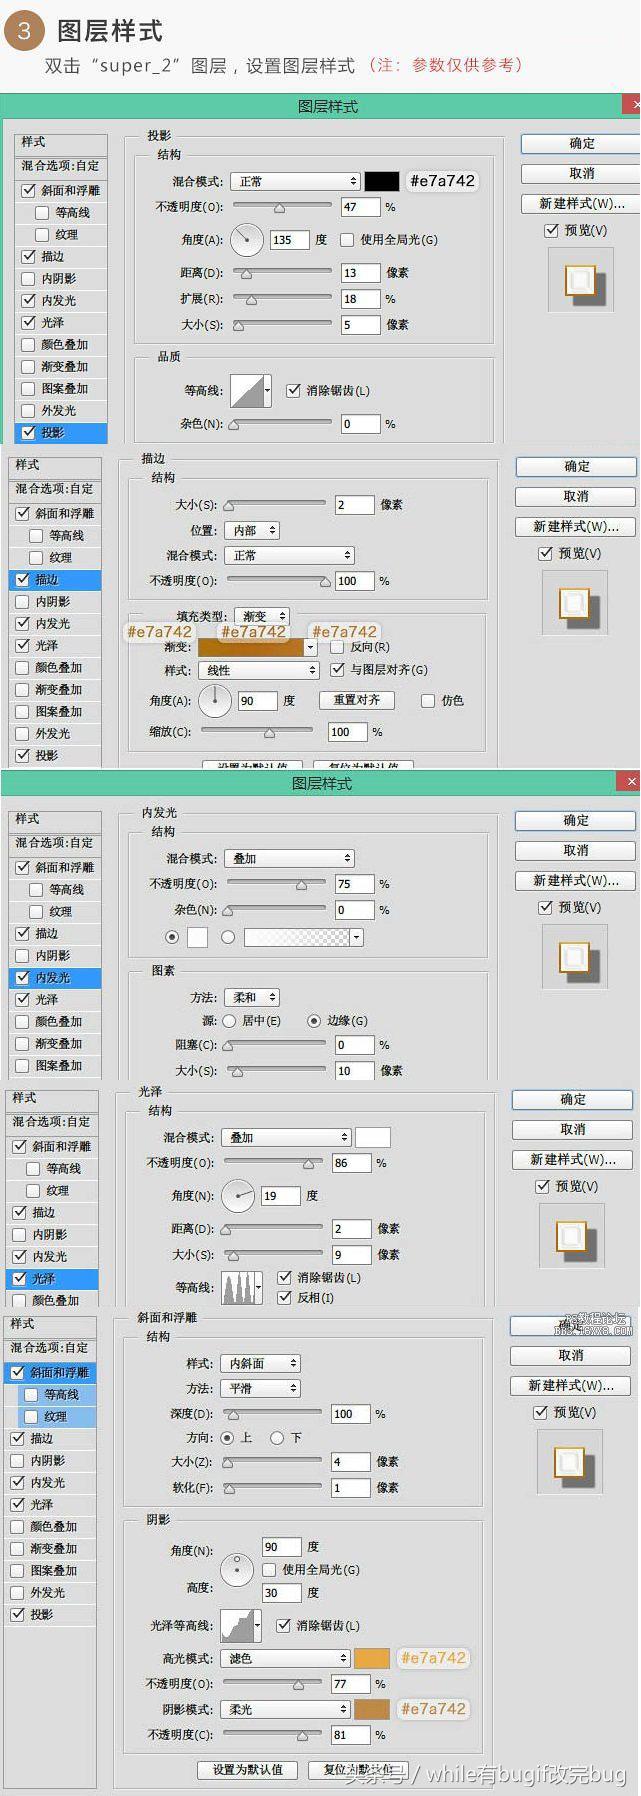The height and width of the screenshot is (1796, 641).
Task: Open the 内发光 gradient picker dropdown arrow
Action: 357,937
